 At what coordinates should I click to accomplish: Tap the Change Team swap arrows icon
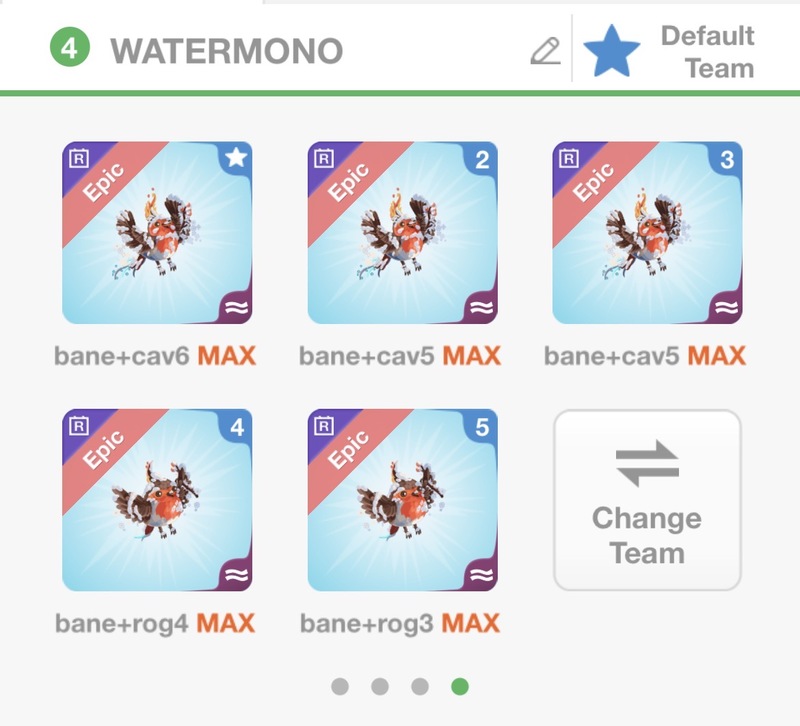[x=647, y=463]
